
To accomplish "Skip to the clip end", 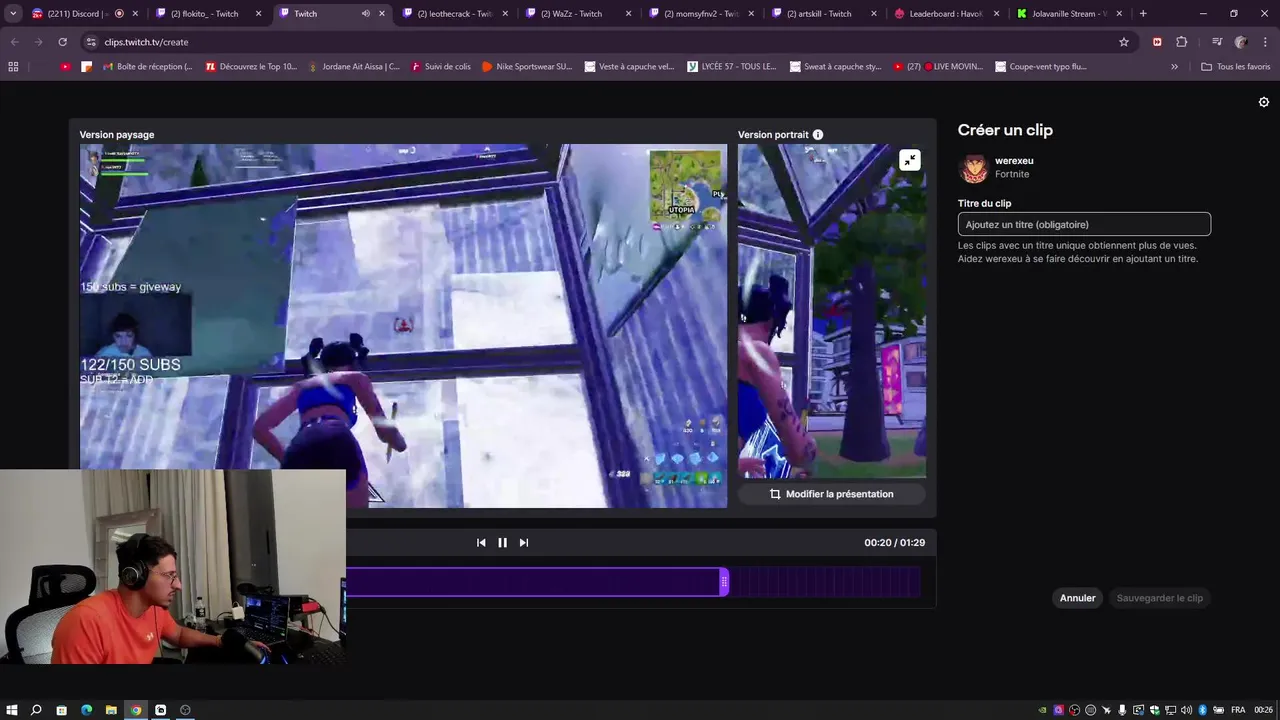I will [x=524, y=543].
